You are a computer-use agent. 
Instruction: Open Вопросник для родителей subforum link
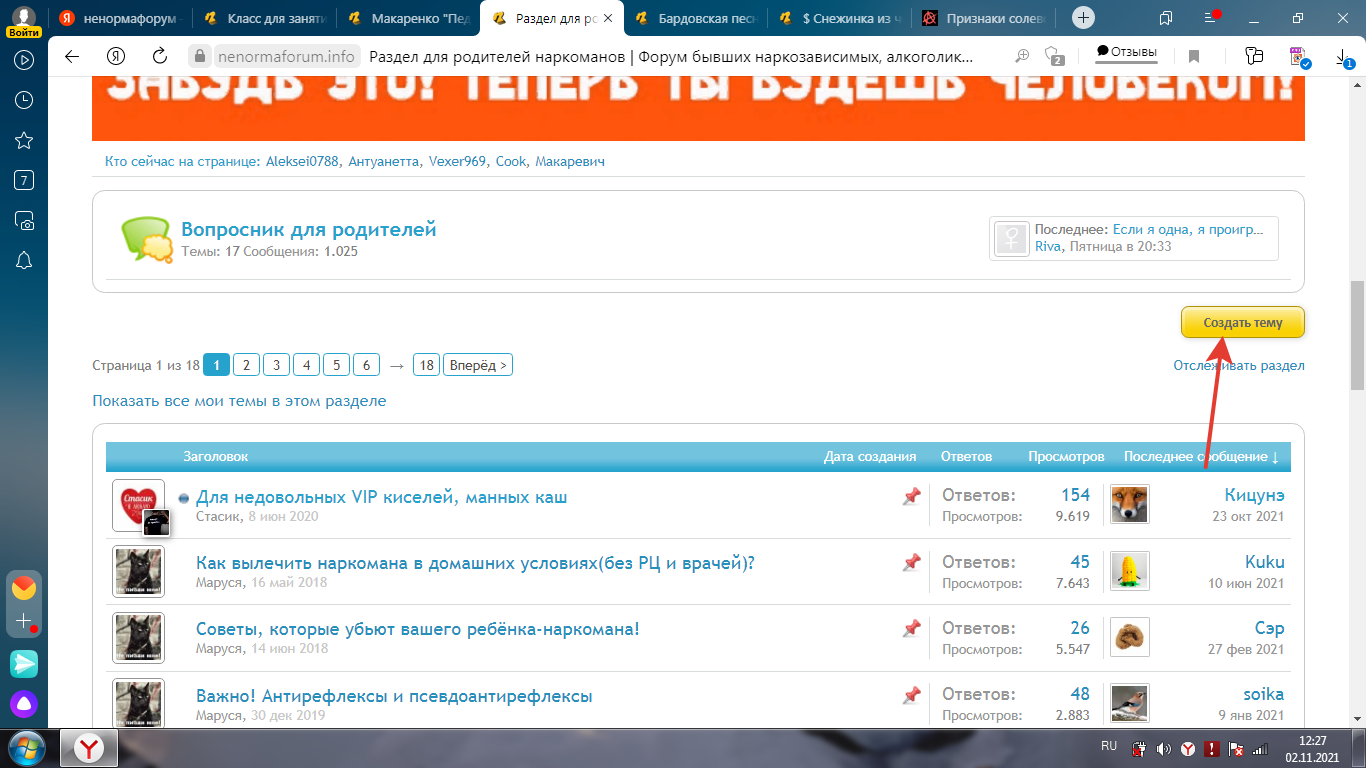pos(308,229)
